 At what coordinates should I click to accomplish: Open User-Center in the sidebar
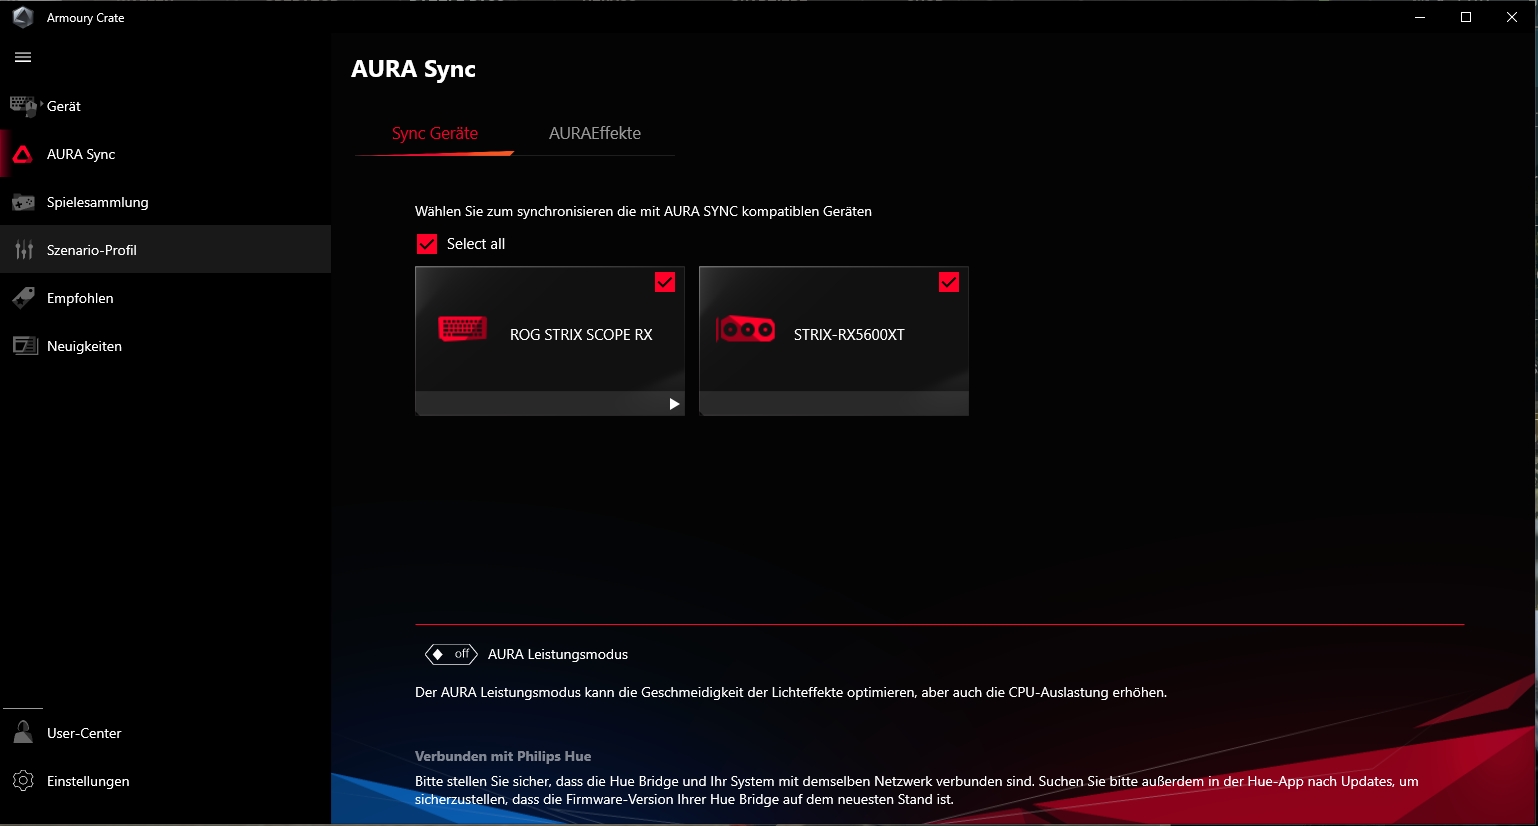(166, 733)
